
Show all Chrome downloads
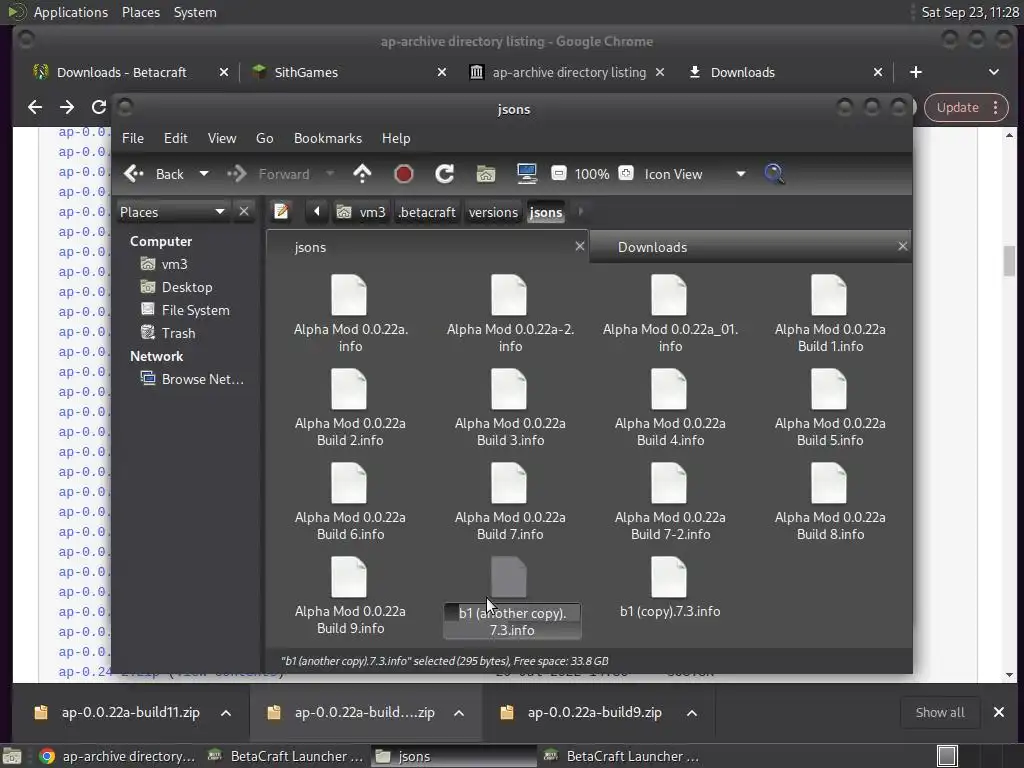(940, 712)
